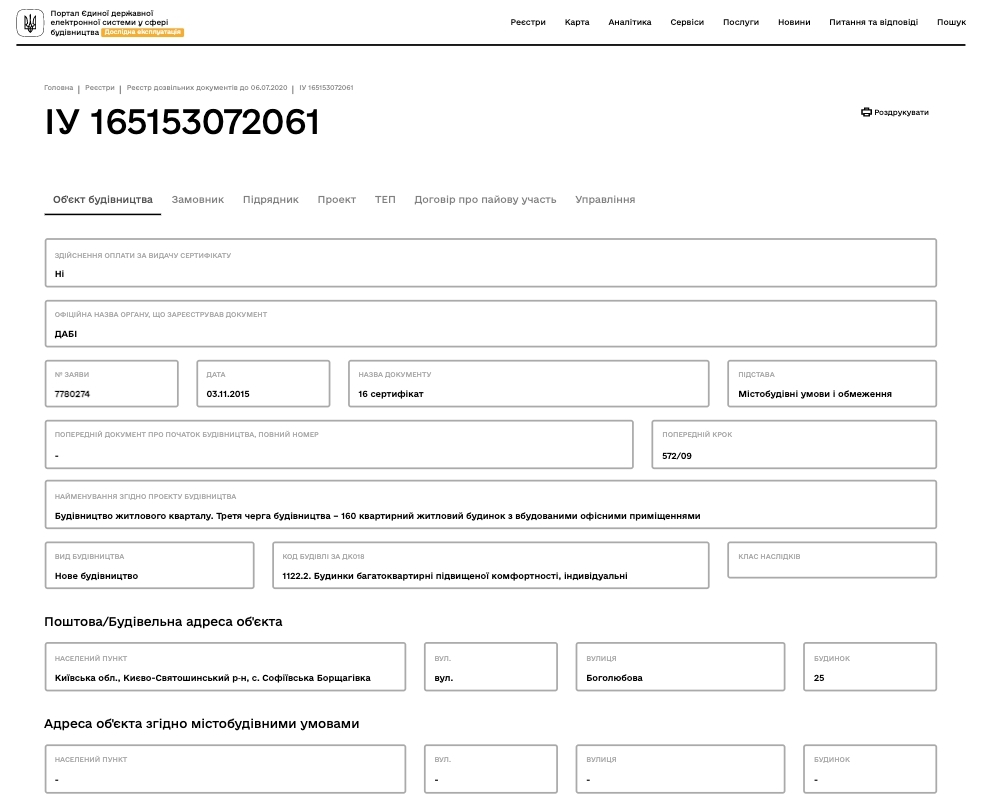Click the street type value вул.

pyautogui.click(x=444, y=678)
